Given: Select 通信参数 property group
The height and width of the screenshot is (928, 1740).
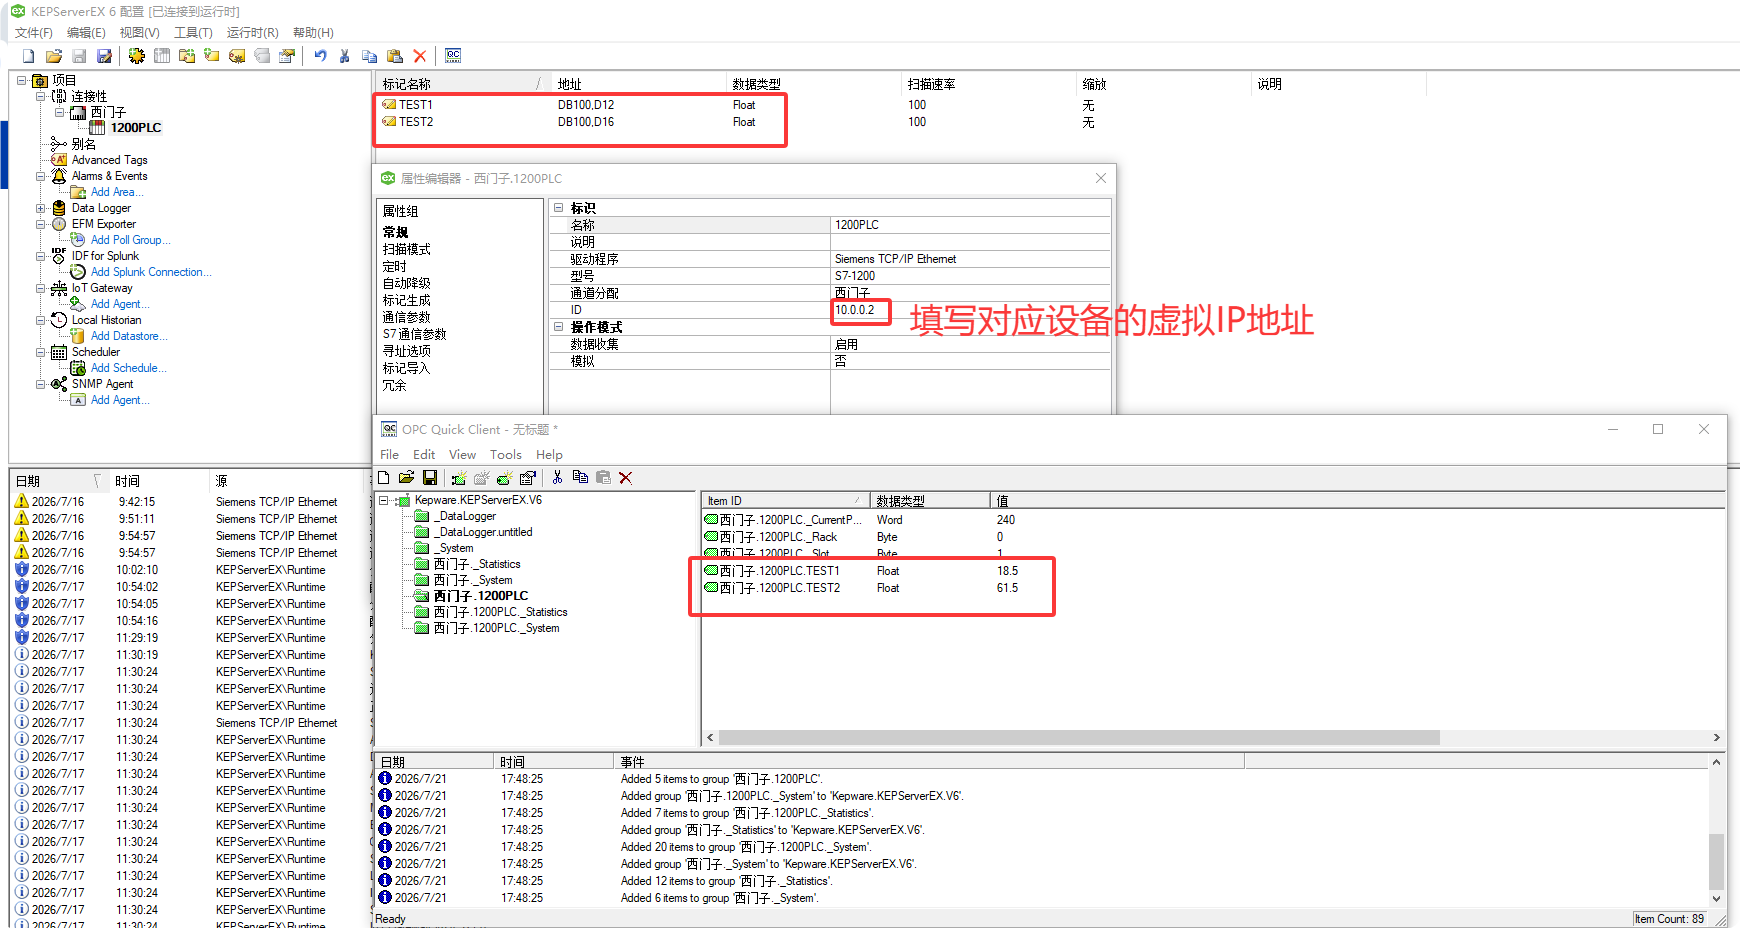Looking at the screenshot, I should point(407,317).
